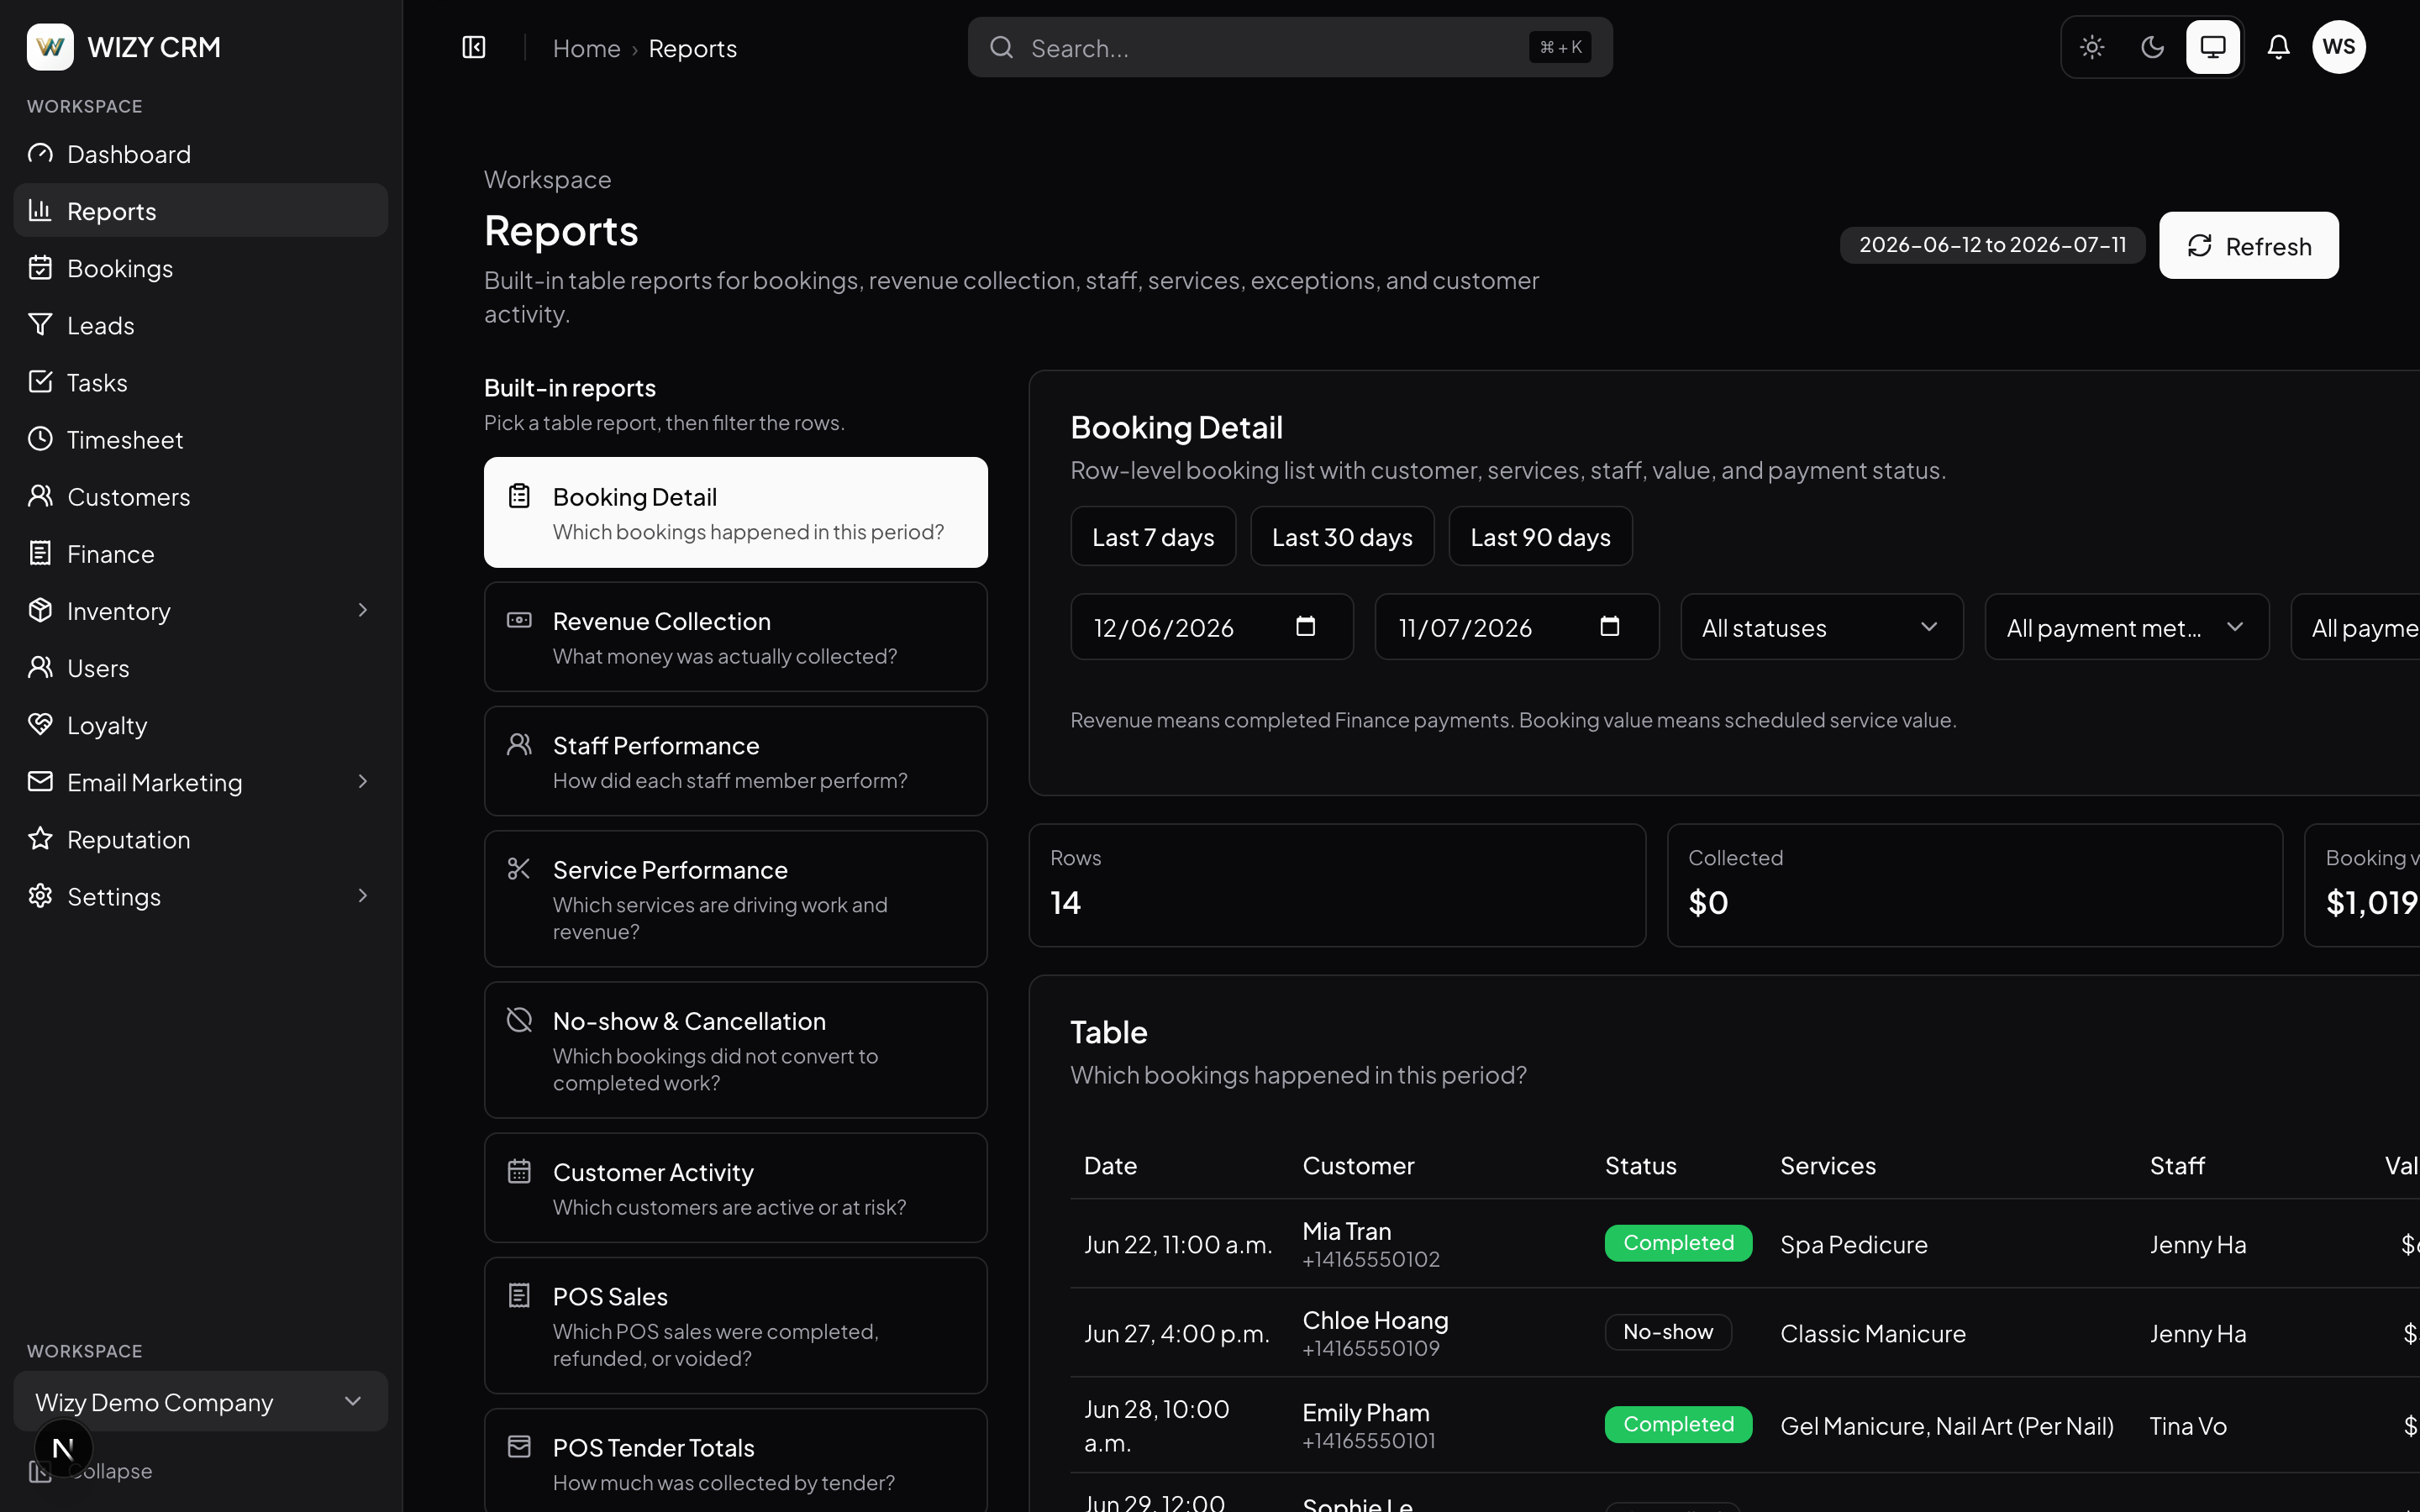Open the POS Sales report
The width and height of the screenshot is (2420, 1512).
736,1326
